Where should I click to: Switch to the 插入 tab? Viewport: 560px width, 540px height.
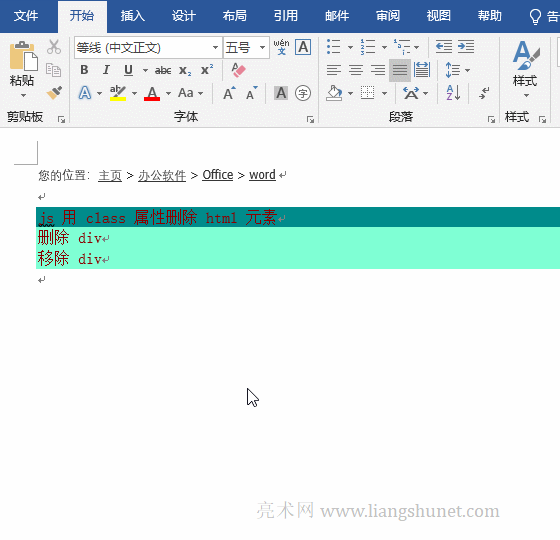[132, 16]
